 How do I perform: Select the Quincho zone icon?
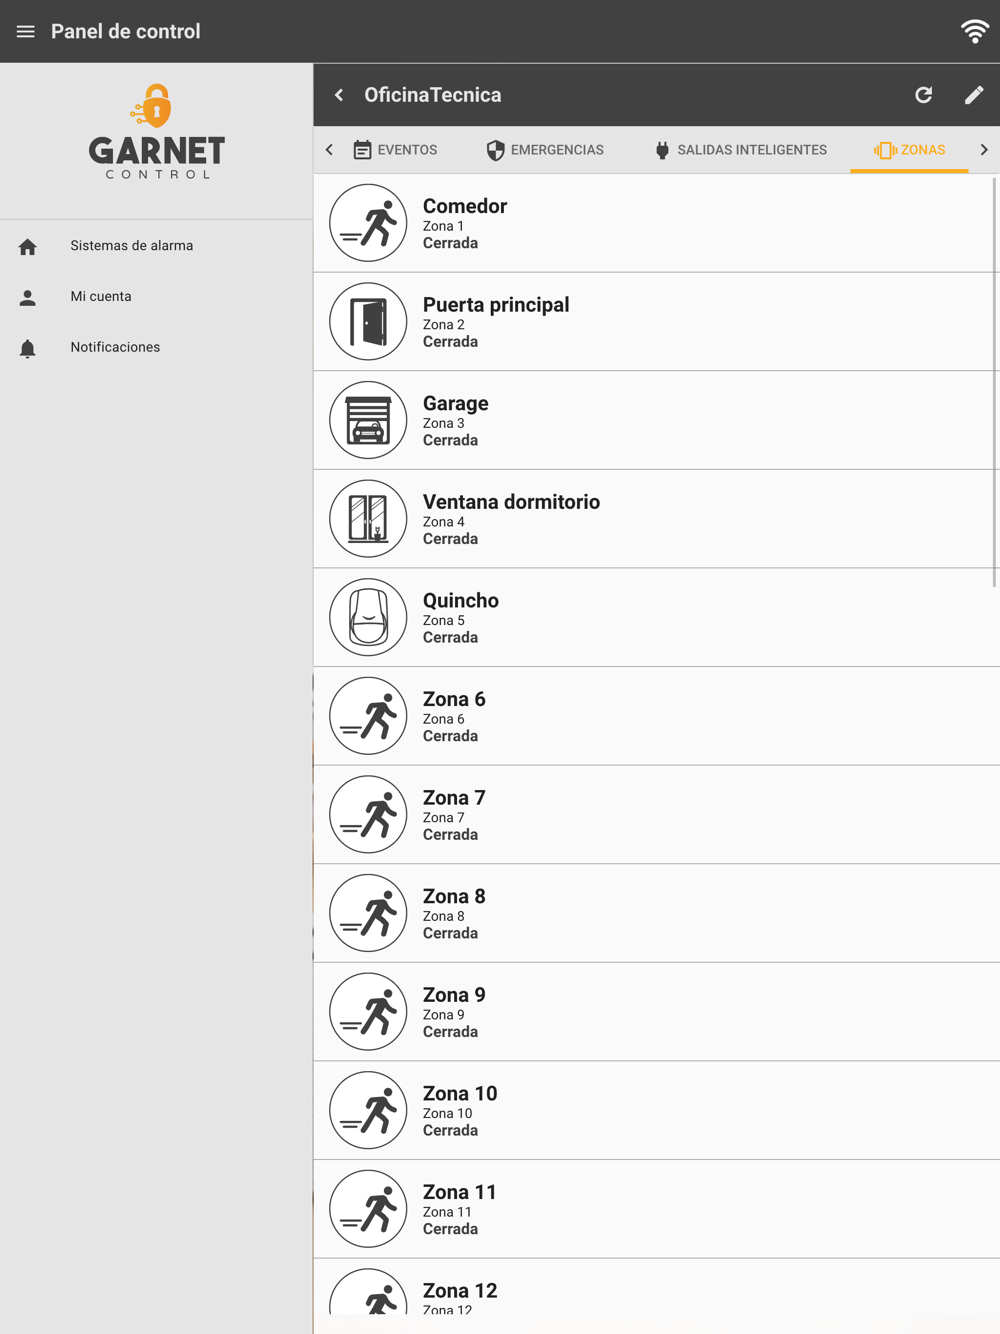[x=368, y=617]
